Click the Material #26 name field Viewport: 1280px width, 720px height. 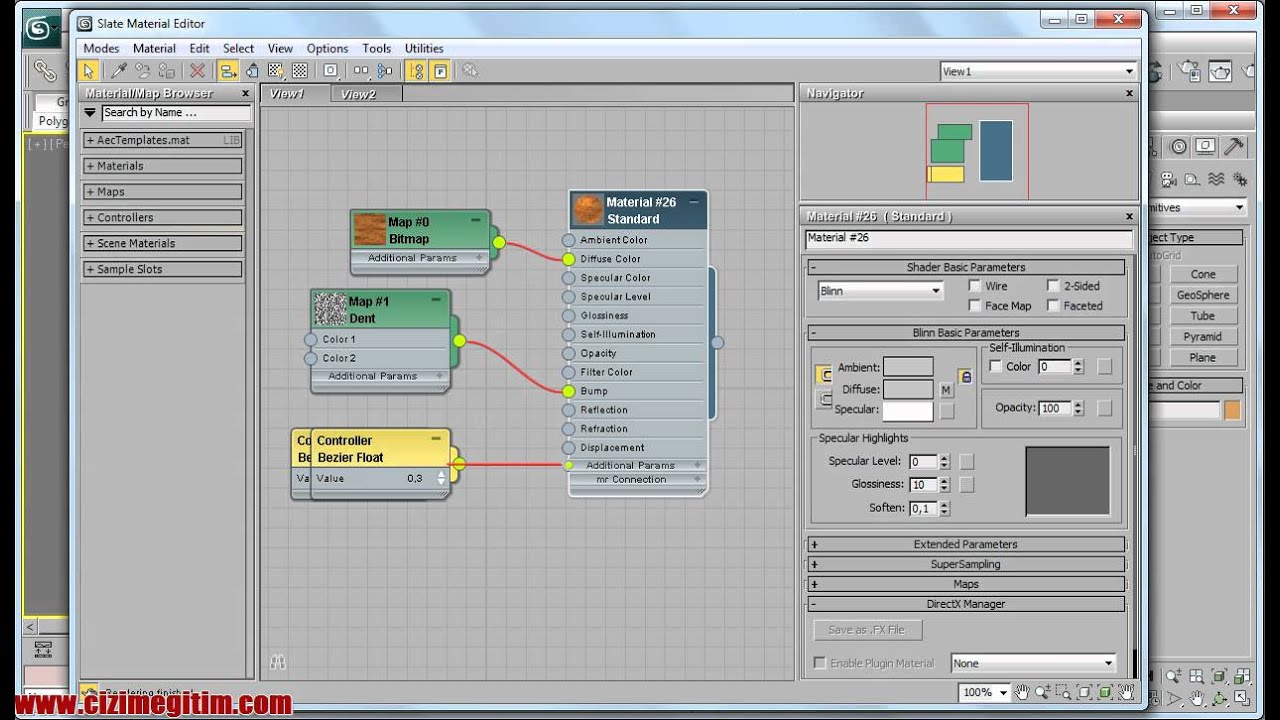tap(969, 238)
